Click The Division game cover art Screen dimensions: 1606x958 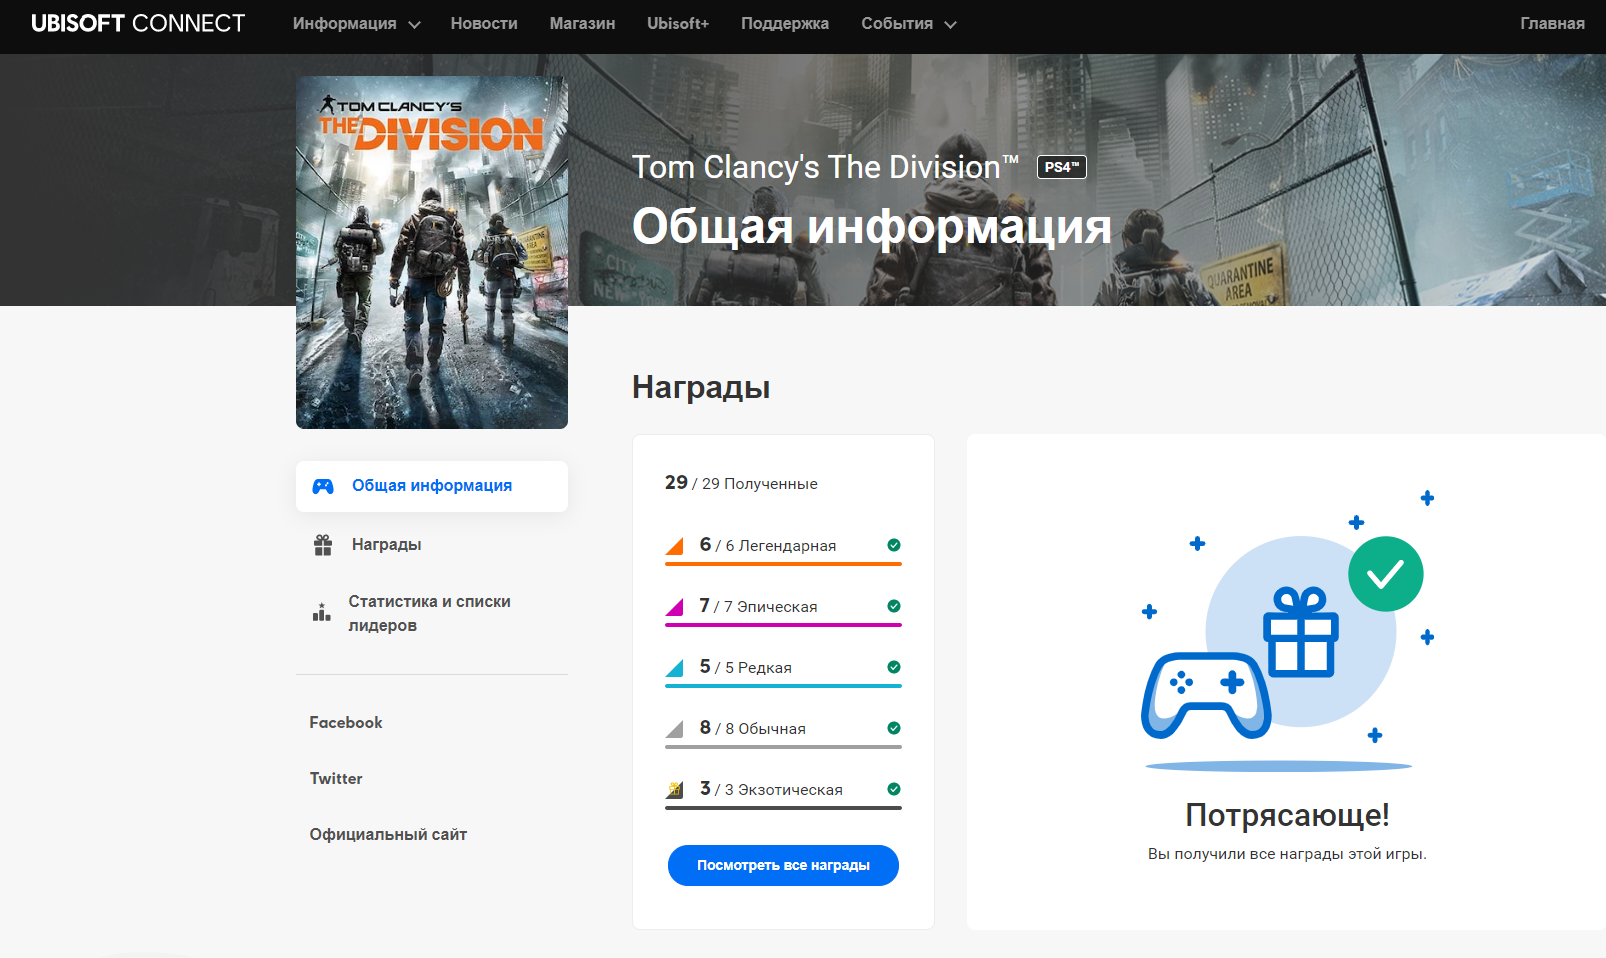432,252
